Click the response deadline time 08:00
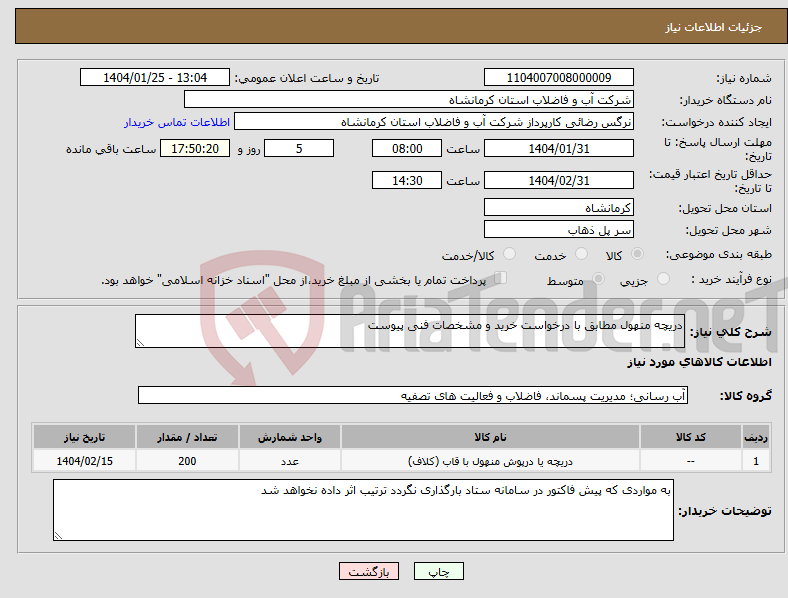788x598 pixels. pos(407,149)
